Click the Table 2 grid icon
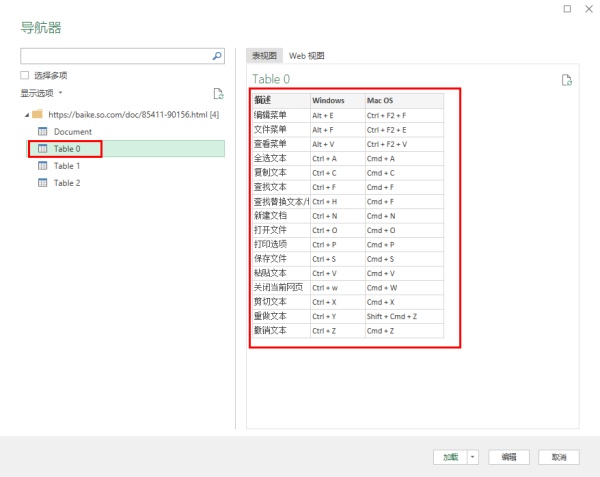 tap(42, 183)
